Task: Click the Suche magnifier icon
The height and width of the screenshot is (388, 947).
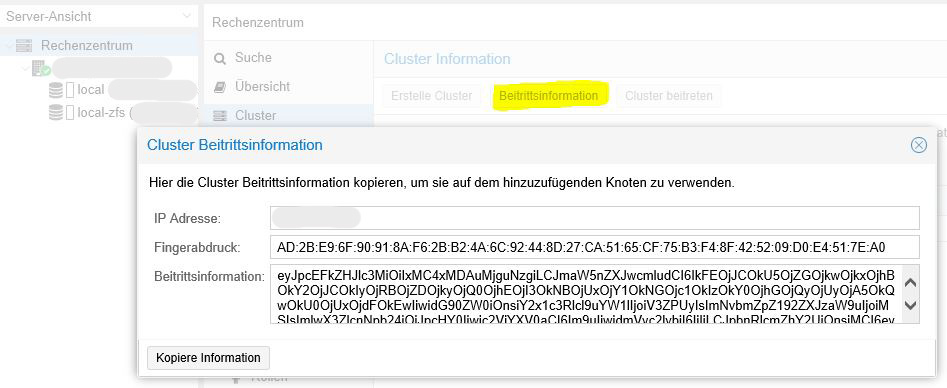Action: click(x=220, y=58)
